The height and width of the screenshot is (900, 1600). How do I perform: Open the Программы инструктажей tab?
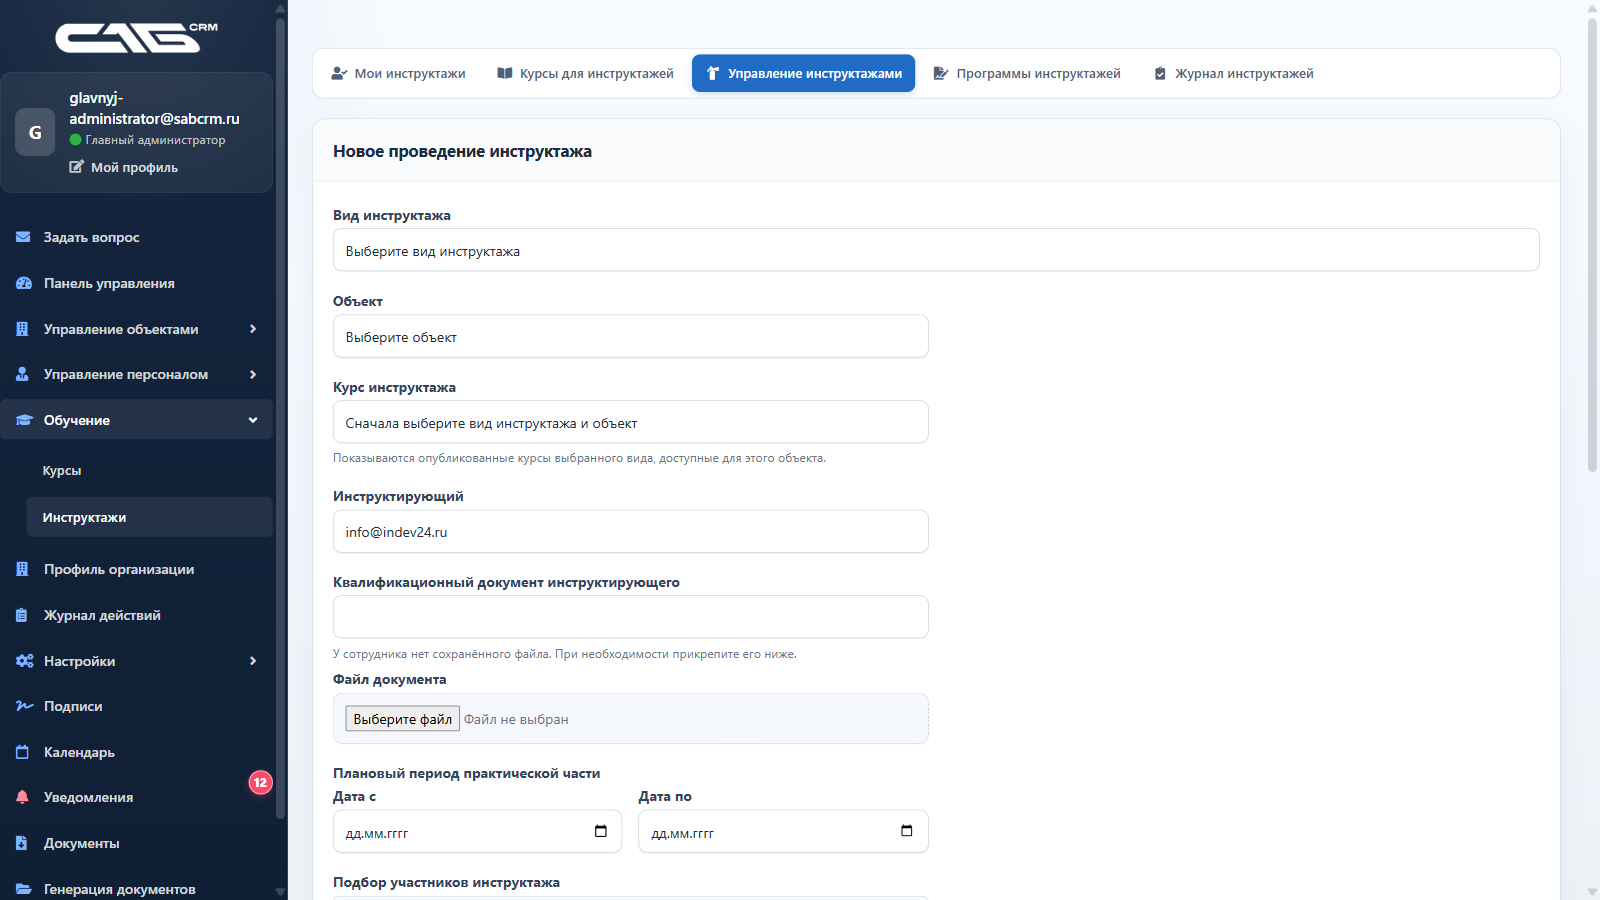pyautogui.click(x=1027, y=73)
